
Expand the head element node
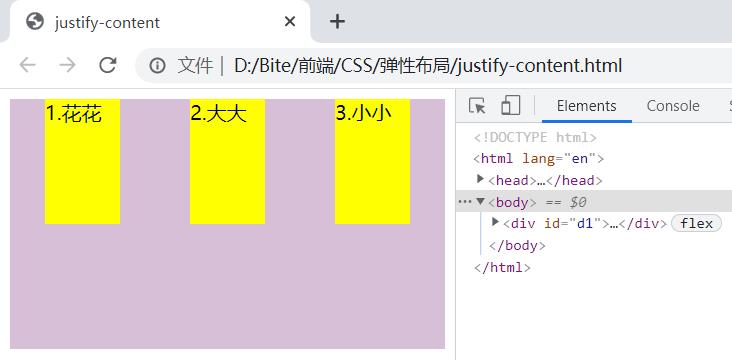click(x=480, y=179)
